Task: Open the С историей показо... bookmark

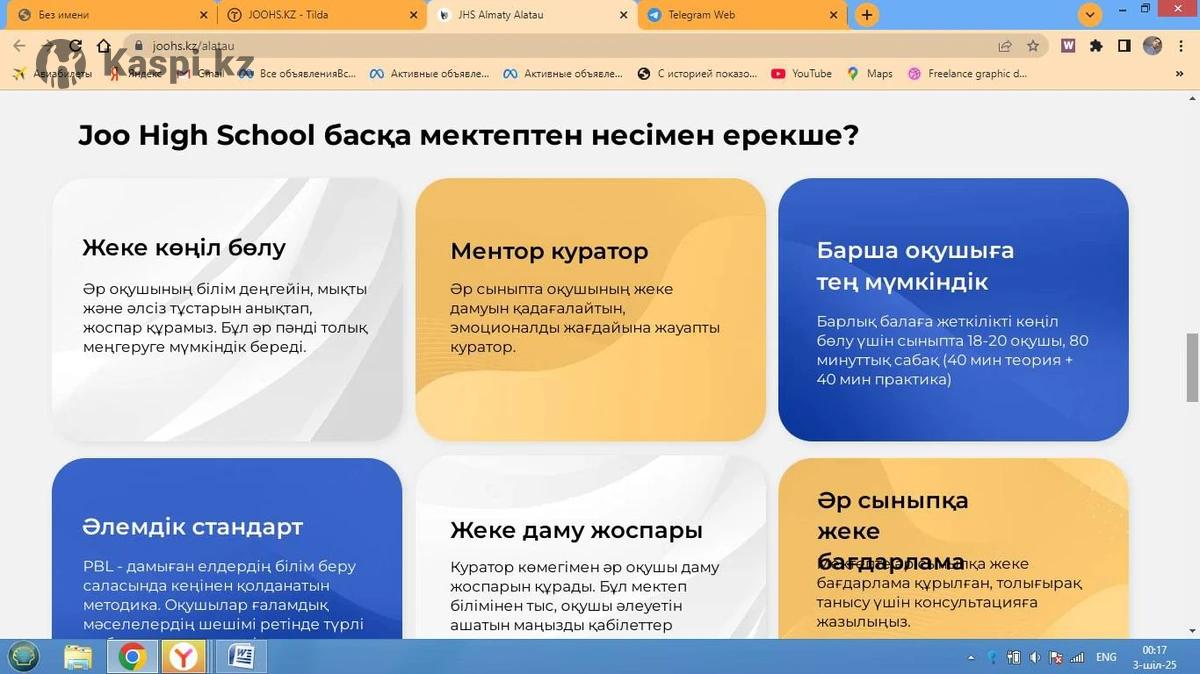Action: click(698, 74)
